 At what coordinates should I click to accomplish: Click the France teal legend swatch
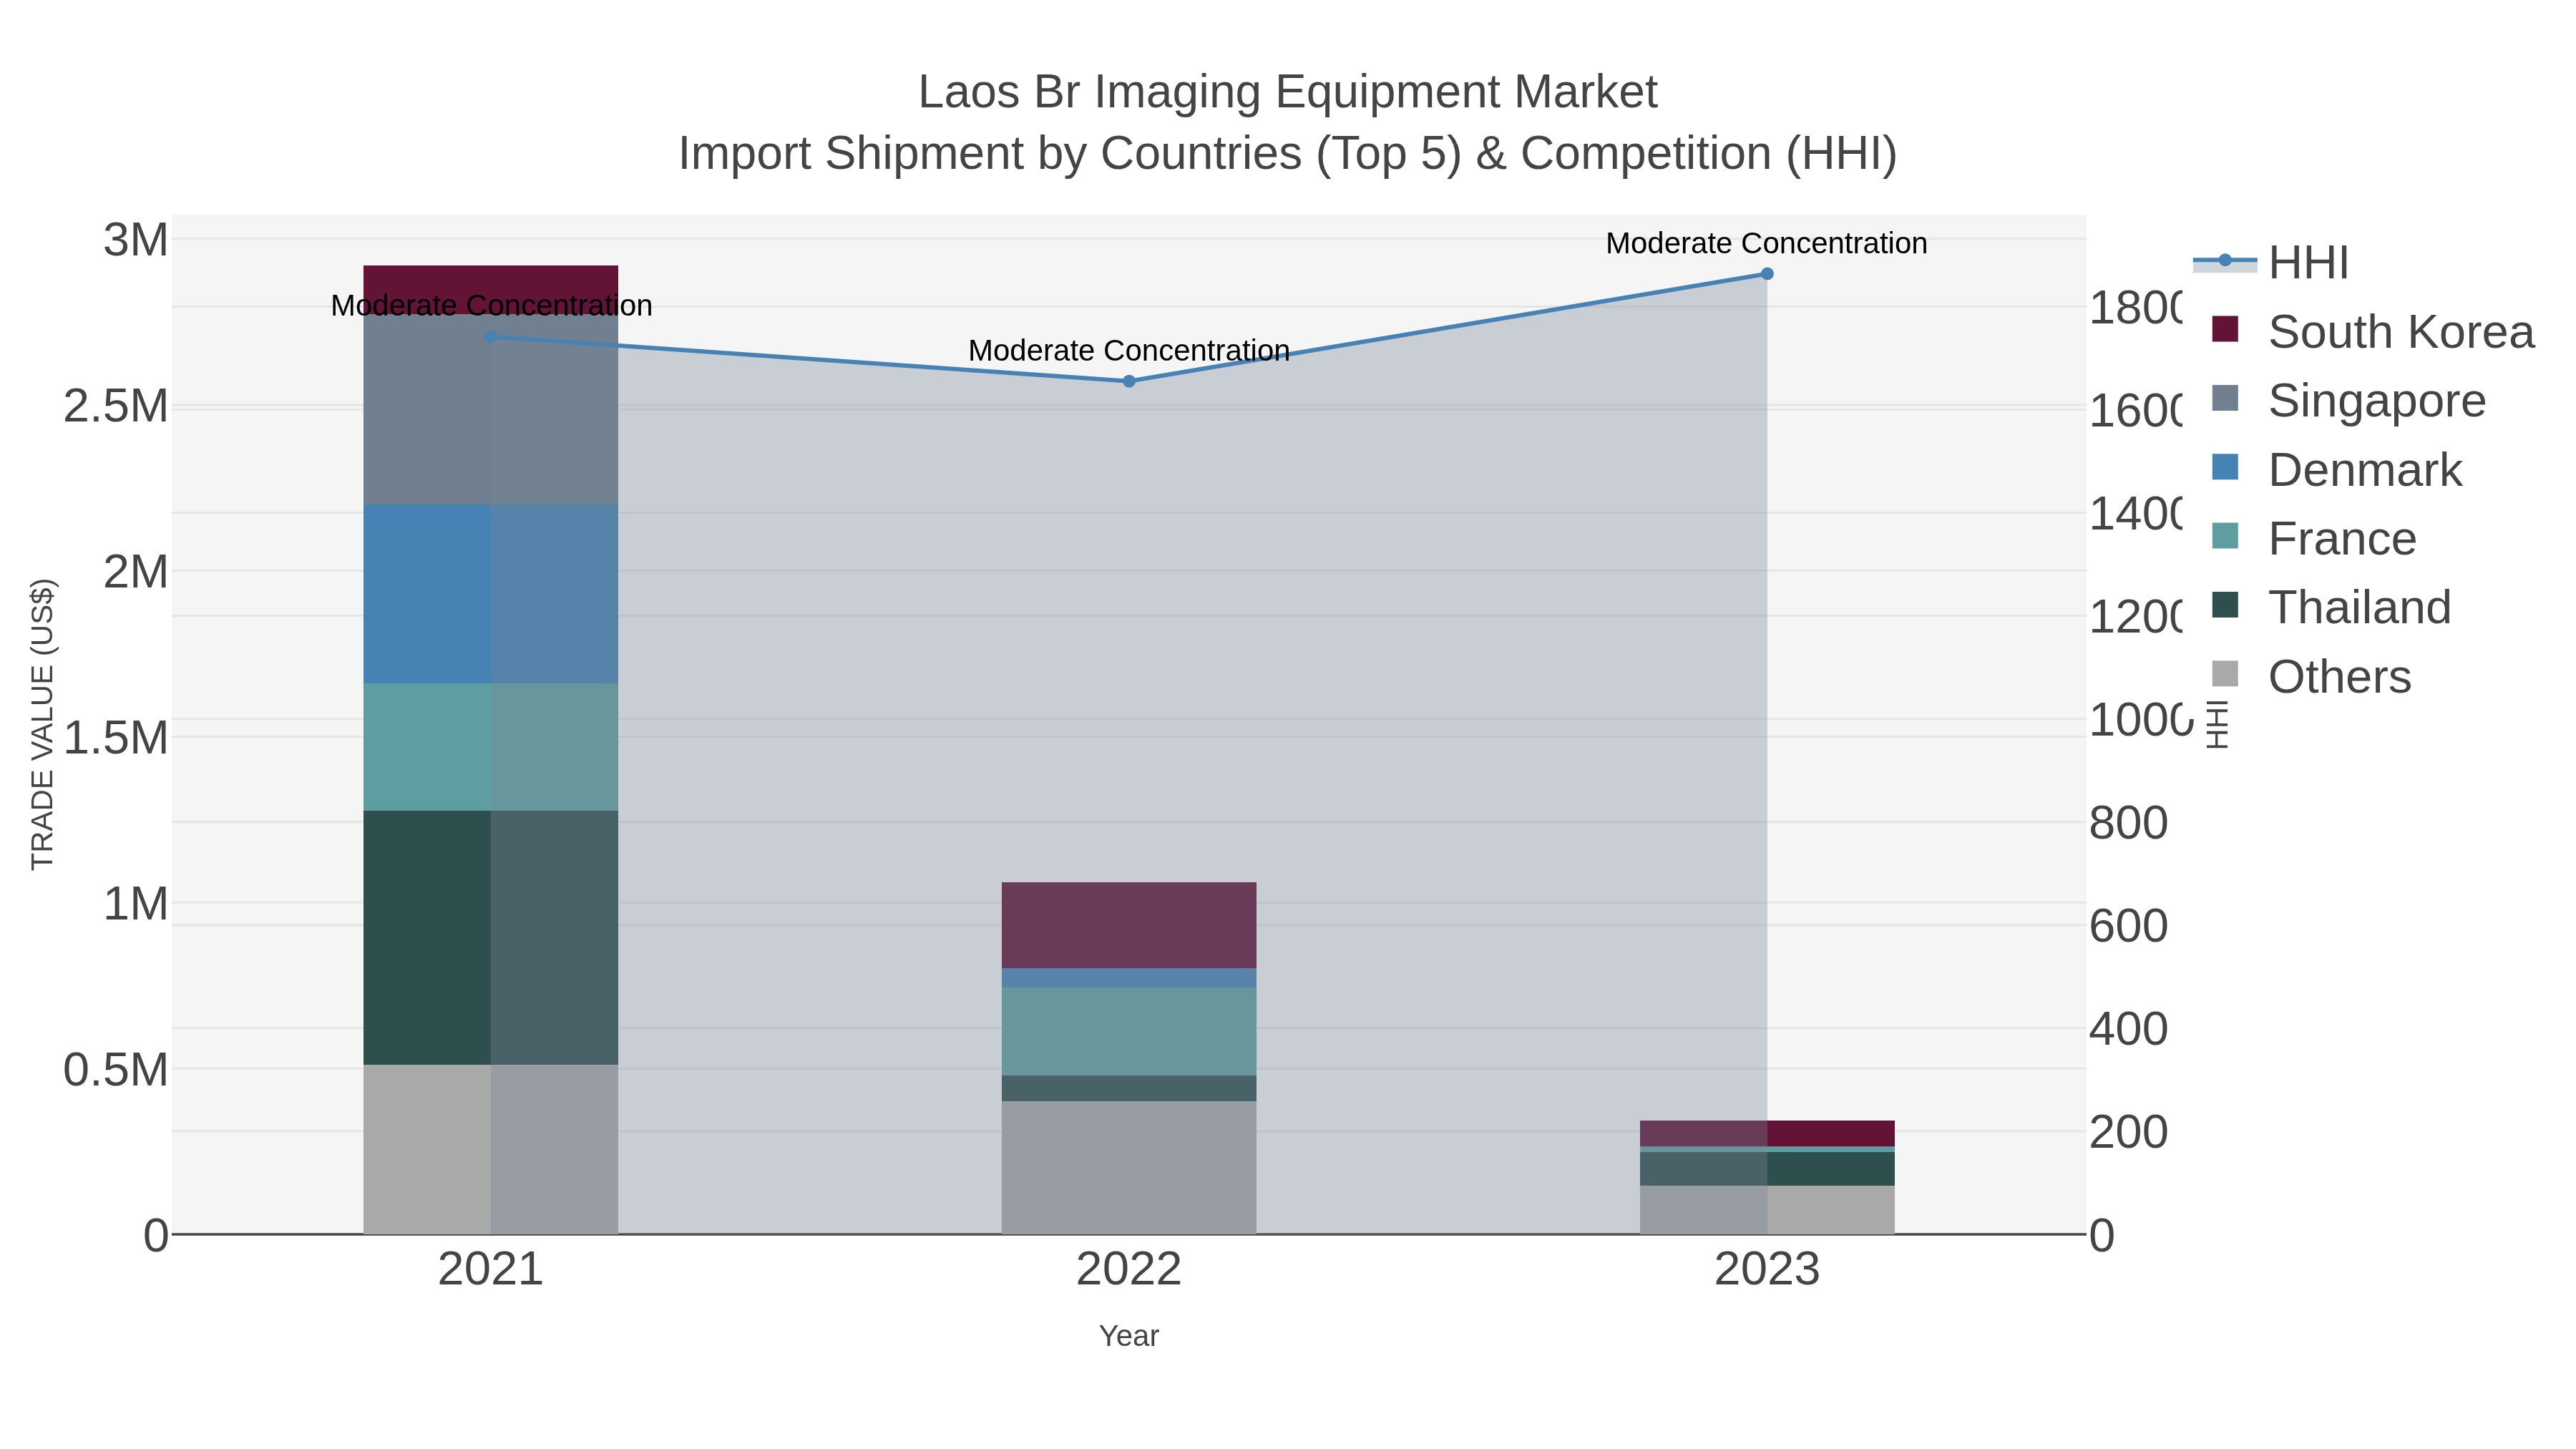pyautogui.click(x=2225, y=535)
